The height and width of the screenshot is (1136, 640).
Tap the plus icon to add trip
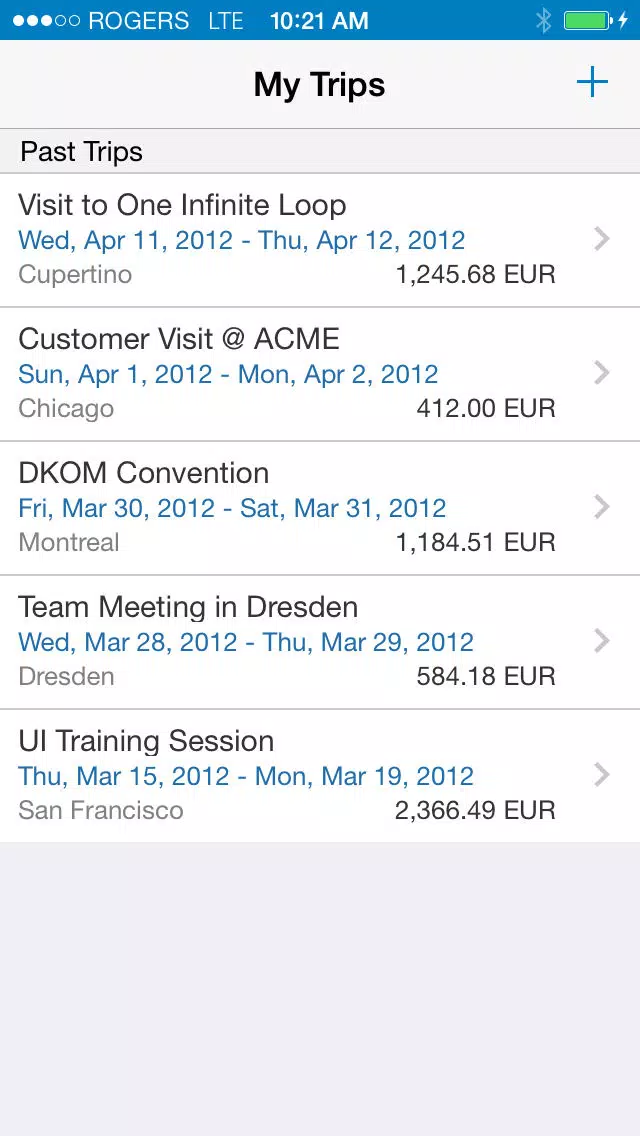592,83
